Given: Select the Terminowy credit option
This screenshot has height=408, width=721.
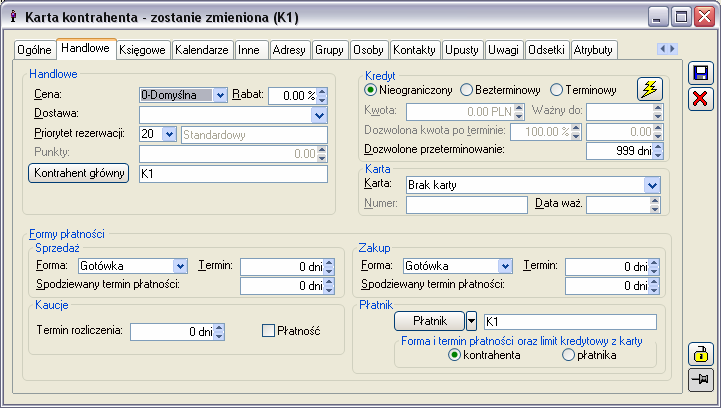Looking at the screenshot, I should point(556,90).
